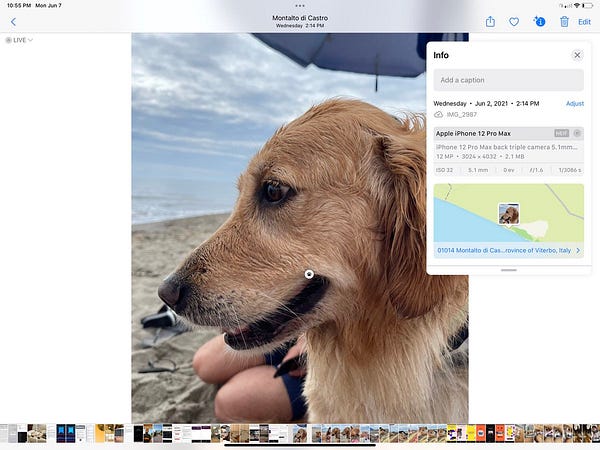Open the 01014 Montalto di Castro address link
Viewport: 600px width, 450px height.
504,250
